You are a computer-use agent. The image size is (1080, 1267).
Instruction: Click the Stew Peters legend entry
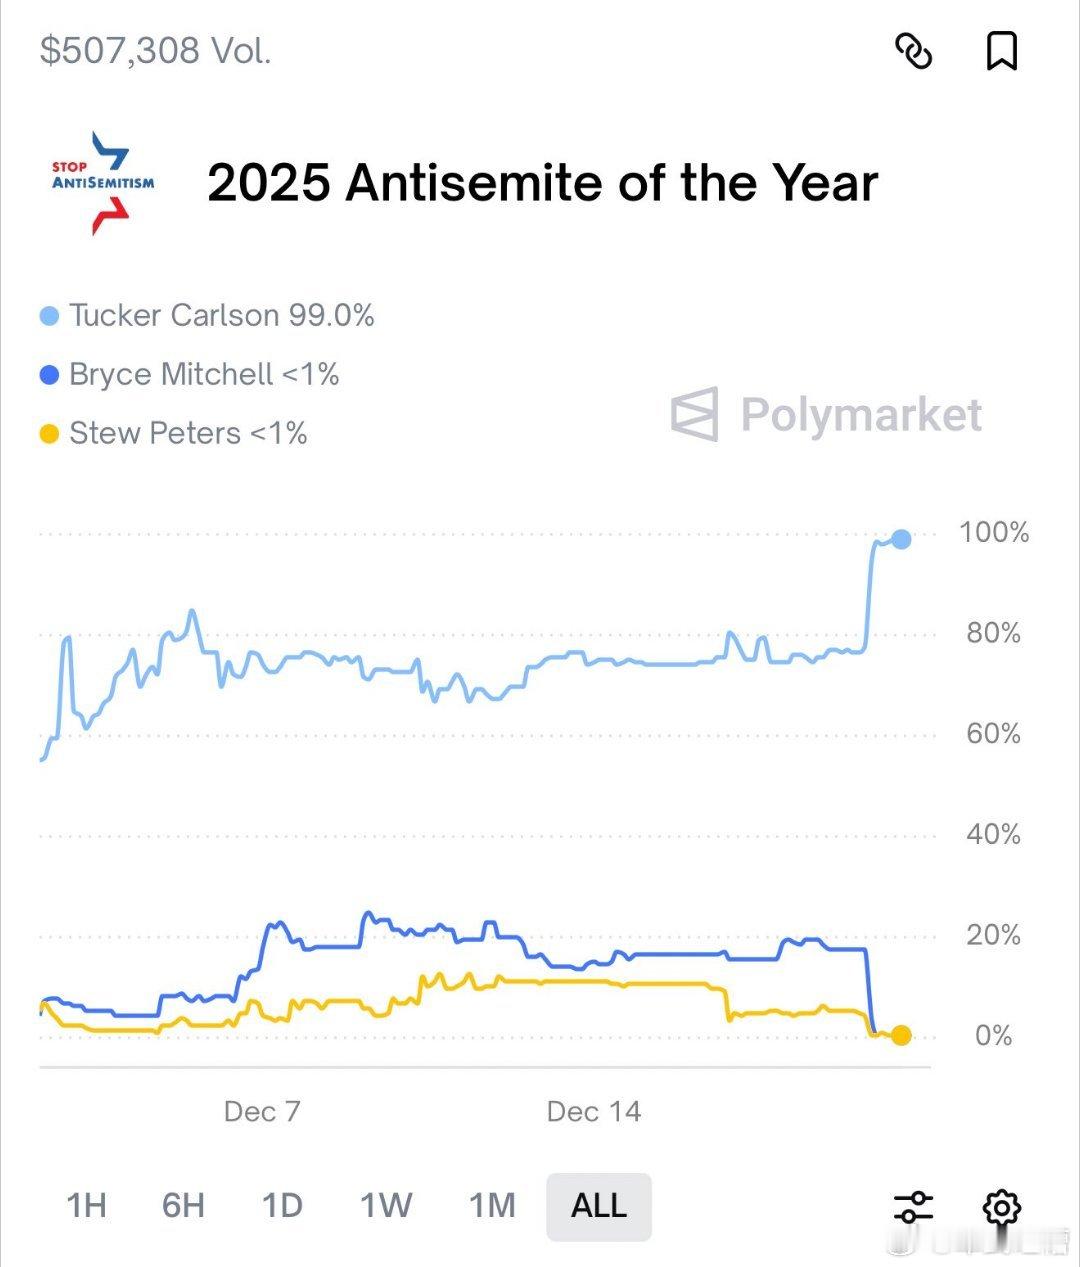[188, 434]
